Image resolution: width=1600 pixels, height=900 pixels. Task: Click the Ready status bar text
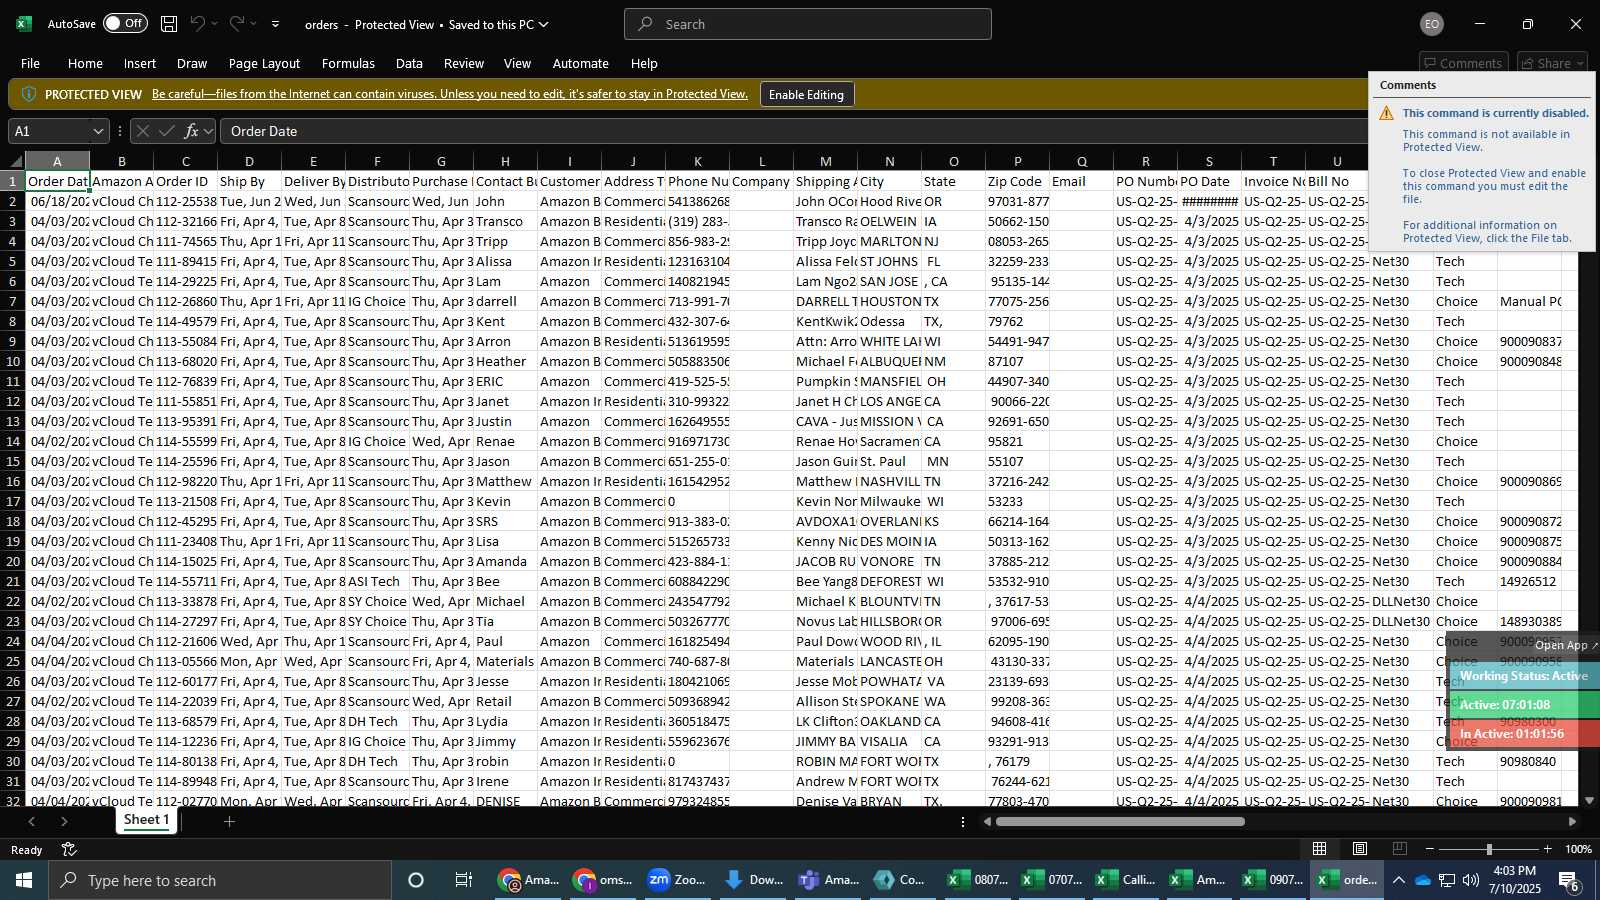27,850
